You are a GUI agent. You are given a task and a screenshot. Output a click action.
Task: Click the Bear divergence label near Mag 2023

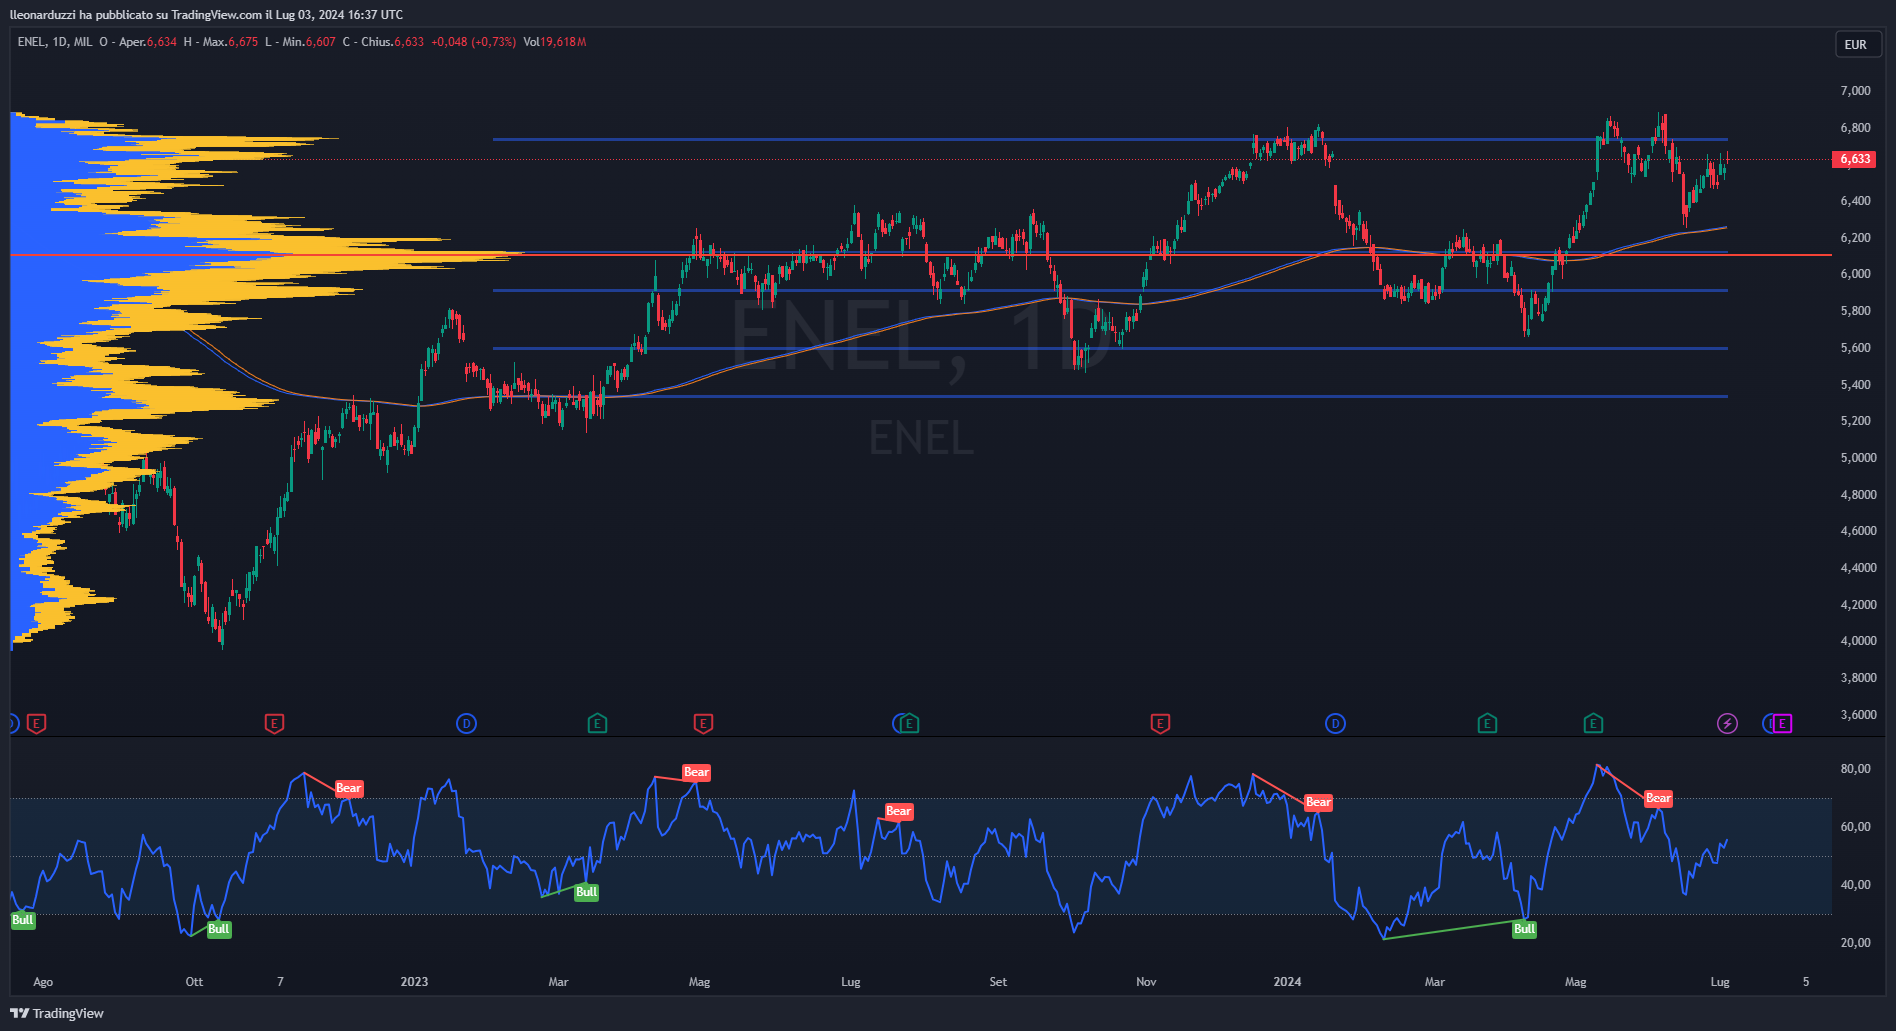coord(696,772)
